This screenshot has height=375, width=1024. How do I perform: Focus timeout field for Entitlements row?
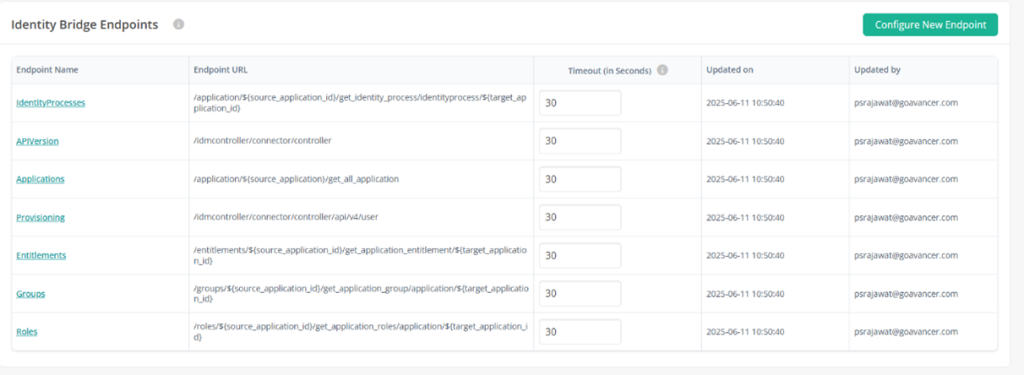(580, 255)
